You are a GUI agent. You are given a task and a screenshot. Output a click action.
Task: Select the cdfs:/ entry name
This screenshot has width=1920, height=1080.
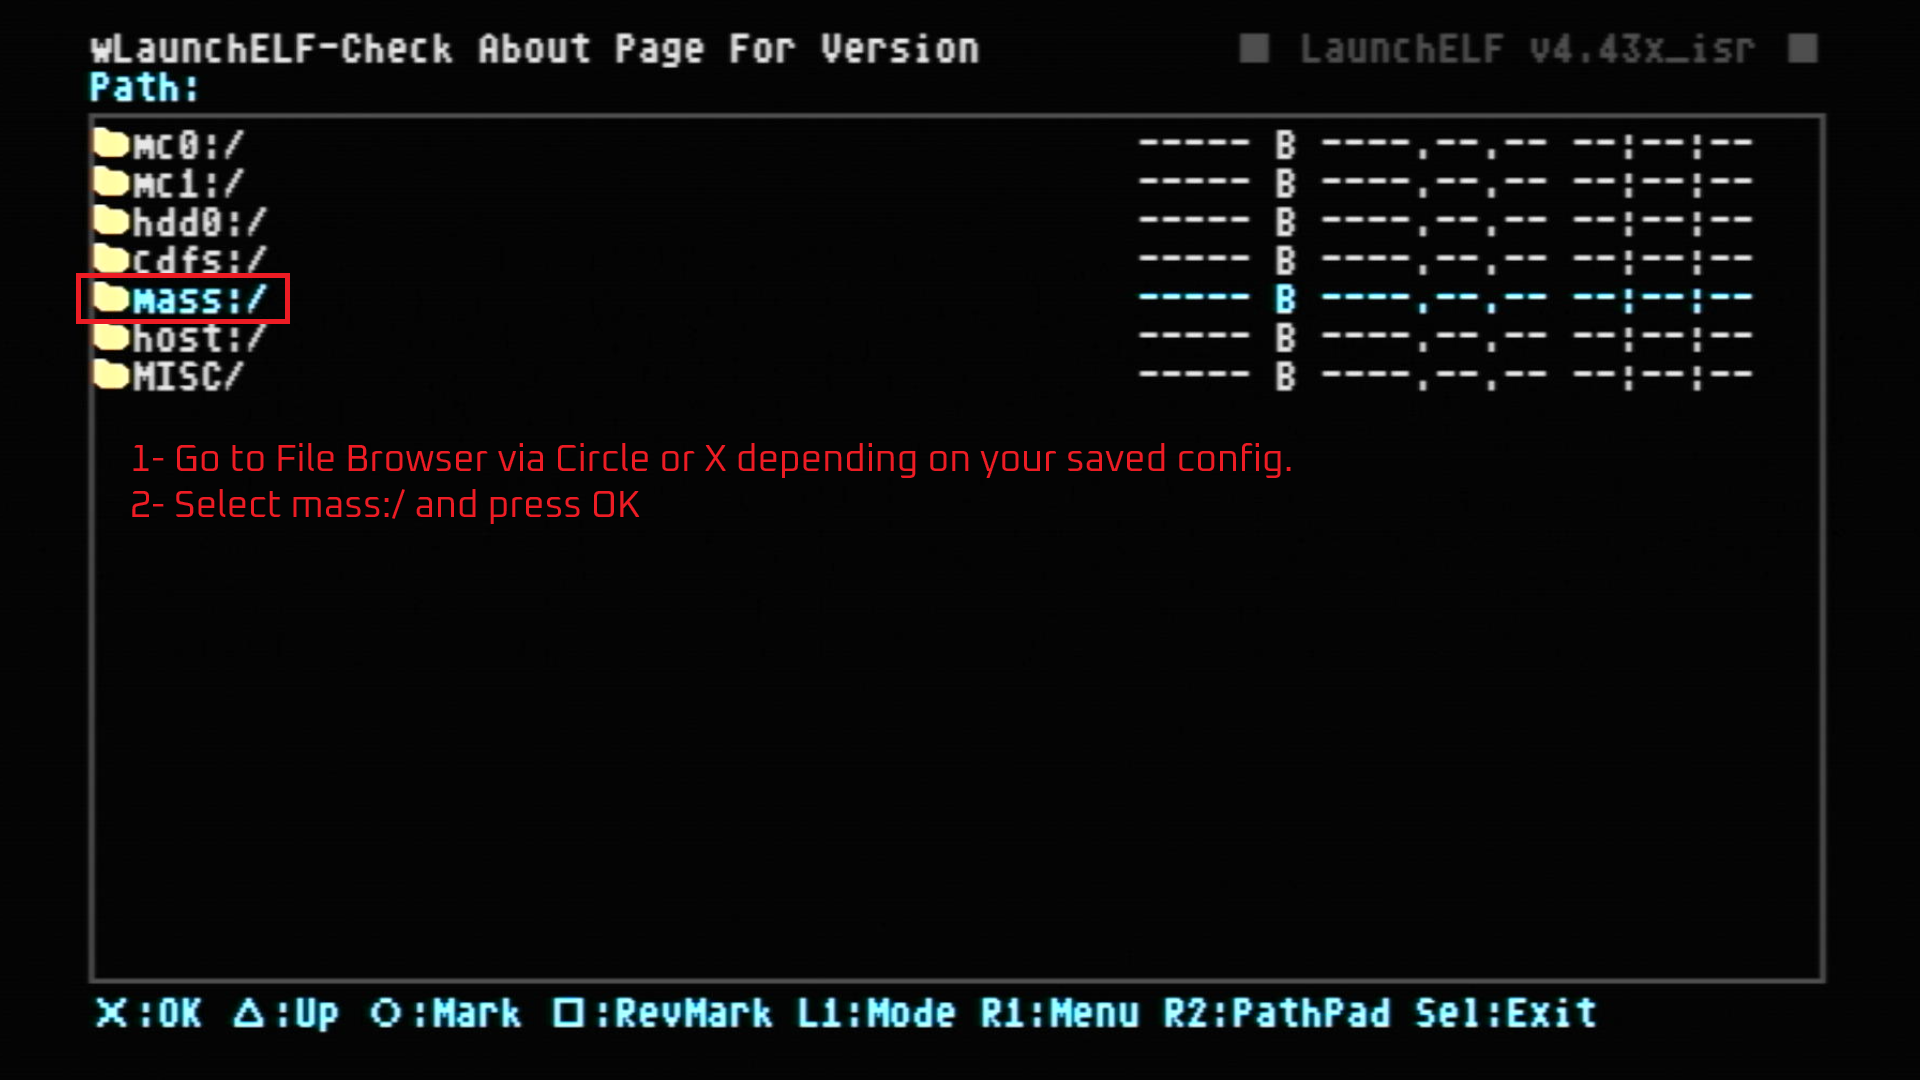click(200, 261)
